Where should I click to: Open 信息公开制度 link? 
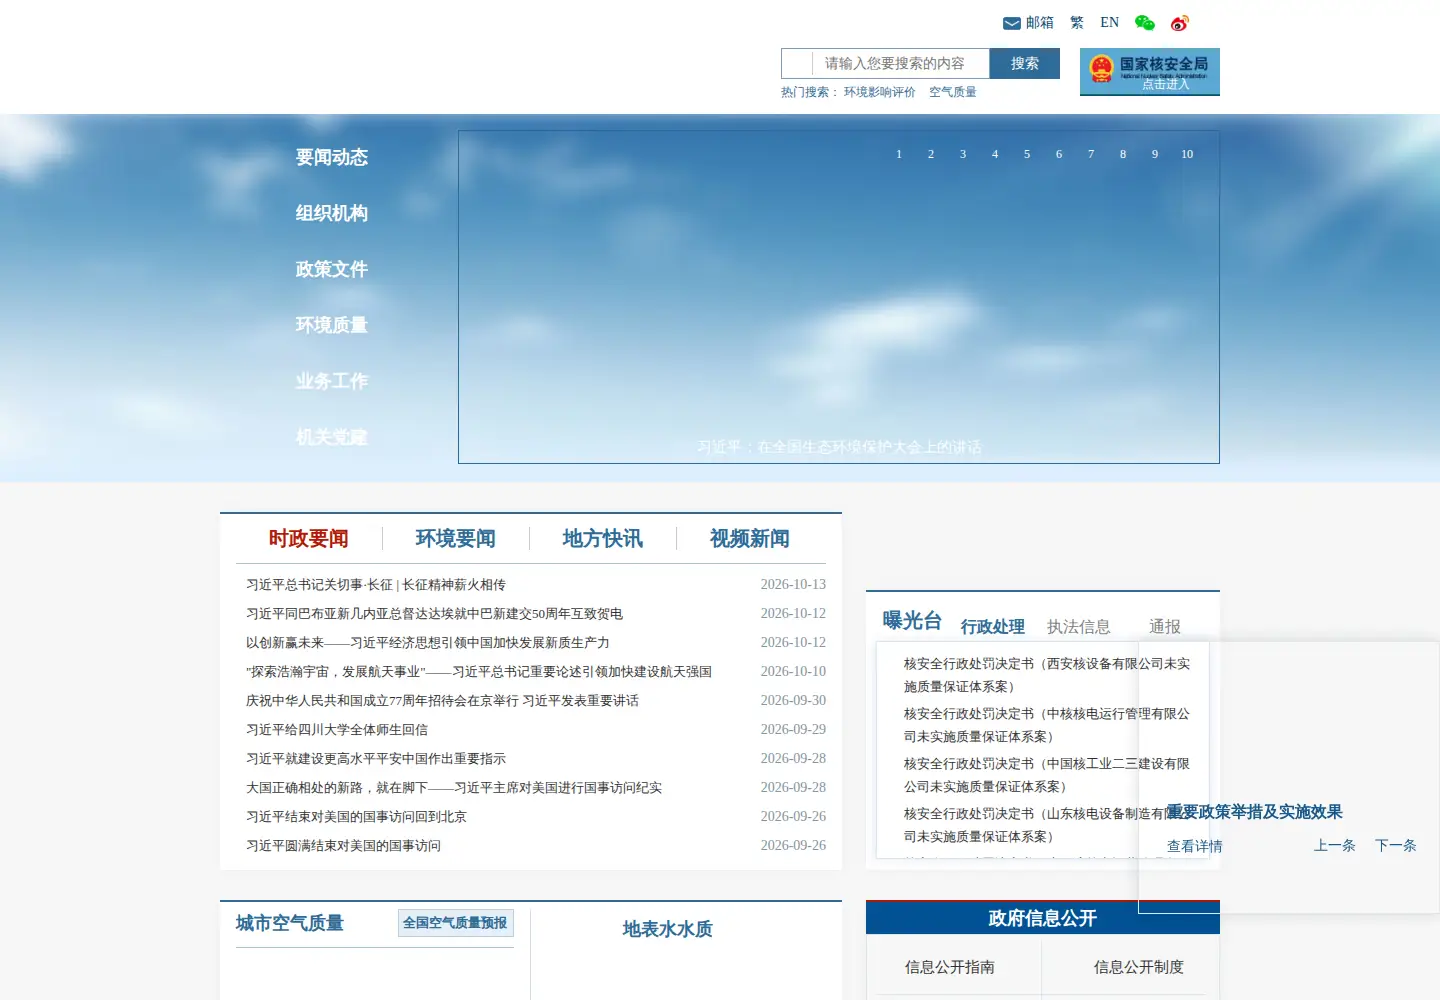1139,967
